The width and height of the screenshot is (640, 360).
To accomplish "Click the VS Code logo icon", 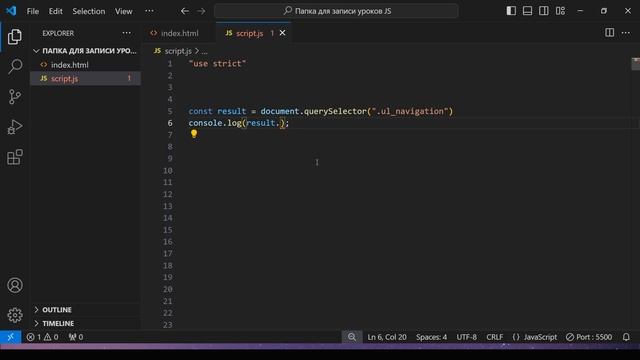I will point(11,11).
